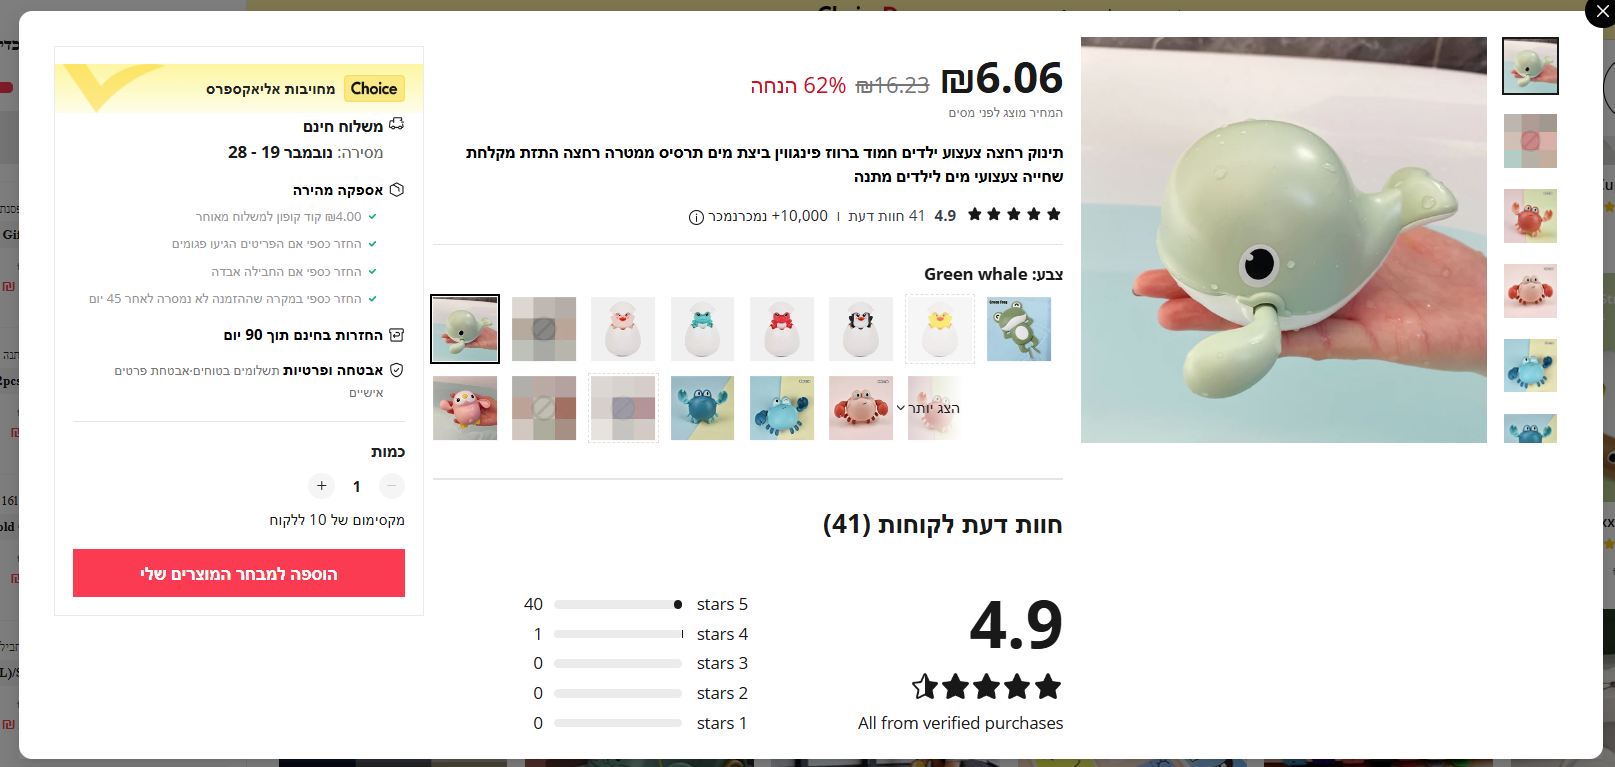Image resolution: width=1615 pixels, height=767 pixels.
Task: Click the free returns icon
Action: 396,335
